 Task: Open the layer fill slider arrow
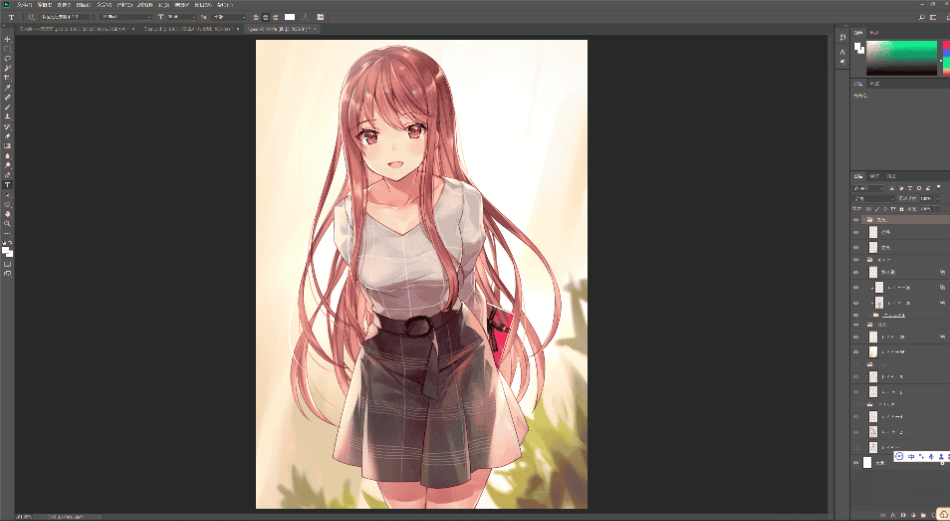[938, 209]
